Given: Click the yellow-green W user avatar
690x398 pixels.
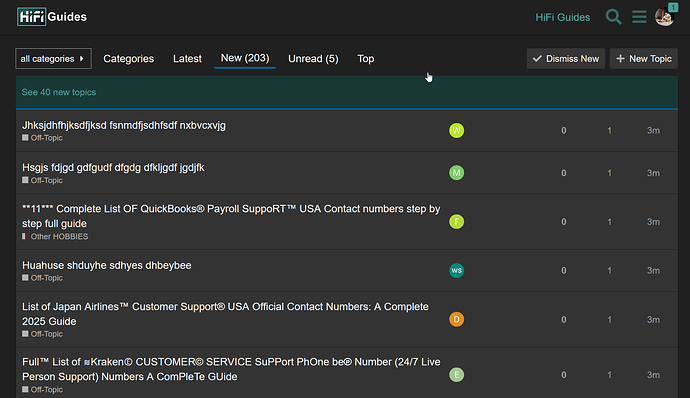Looking at the screenshot, I should 456,131.
